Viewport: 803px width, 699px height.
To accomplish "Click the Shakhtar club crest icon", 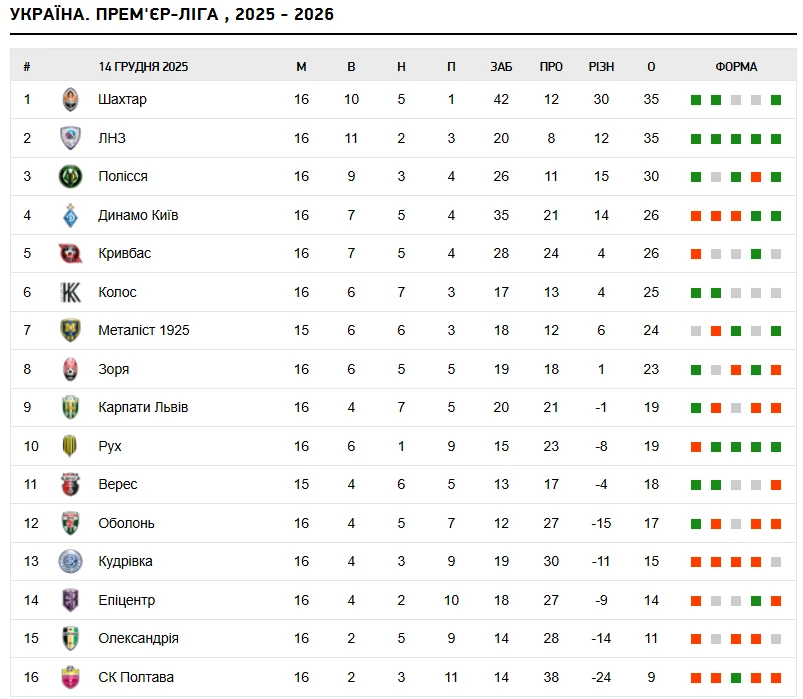I will 70,99.
